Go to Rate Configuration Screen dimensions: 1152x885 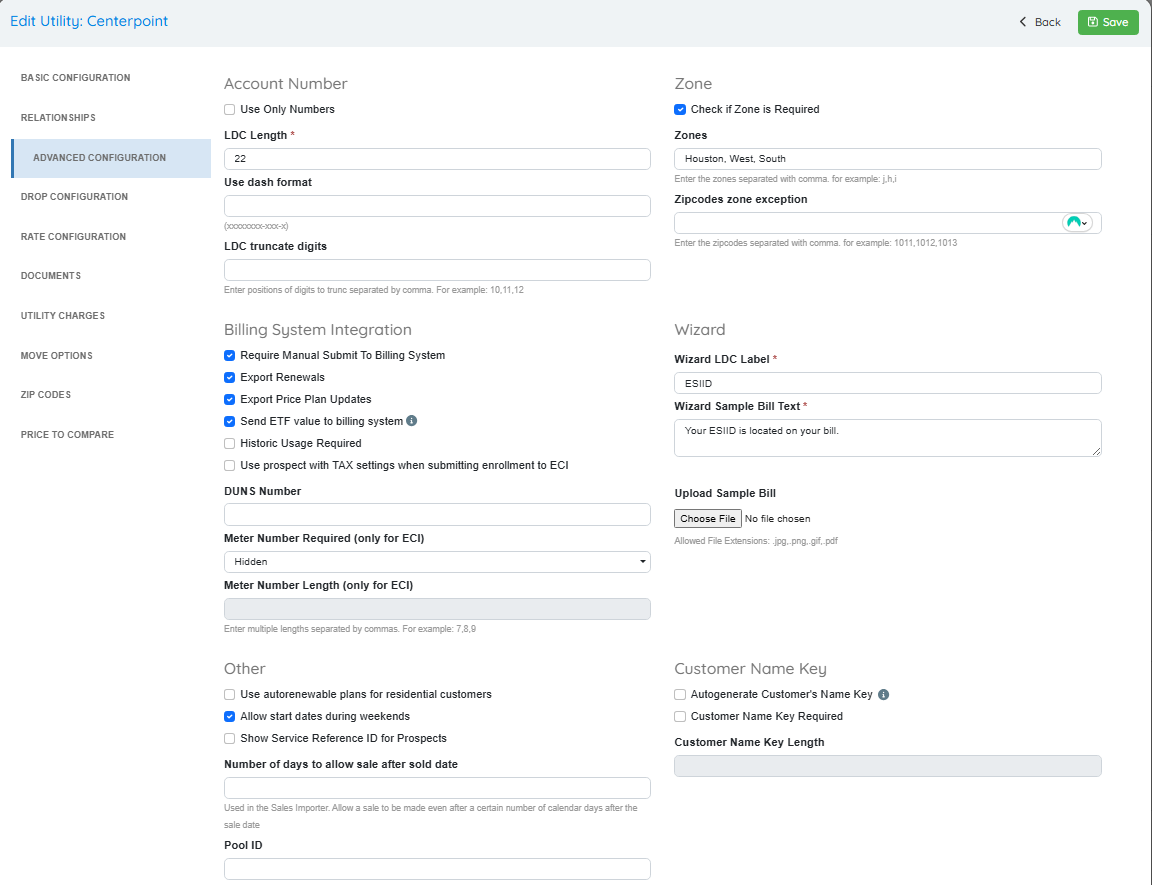pyautogui.click(x=73, y=236)
